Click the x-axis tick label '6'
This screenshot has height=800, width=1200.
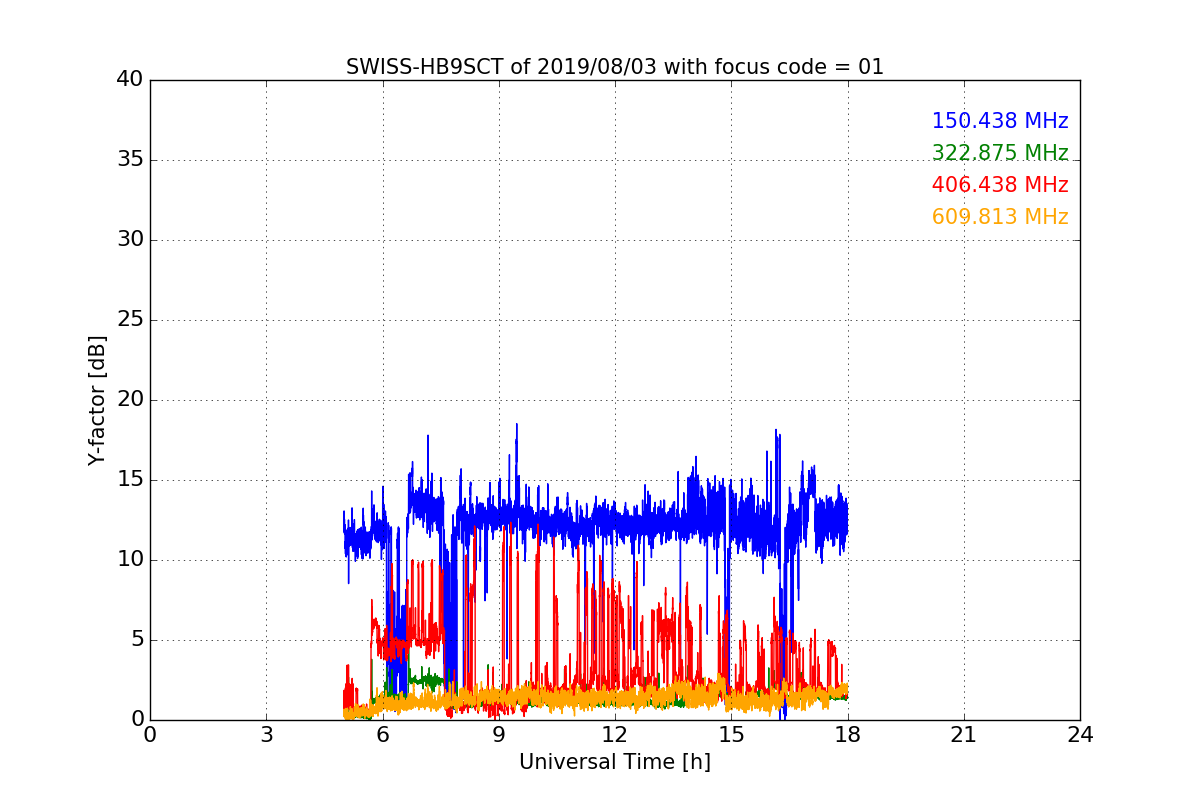382,735
